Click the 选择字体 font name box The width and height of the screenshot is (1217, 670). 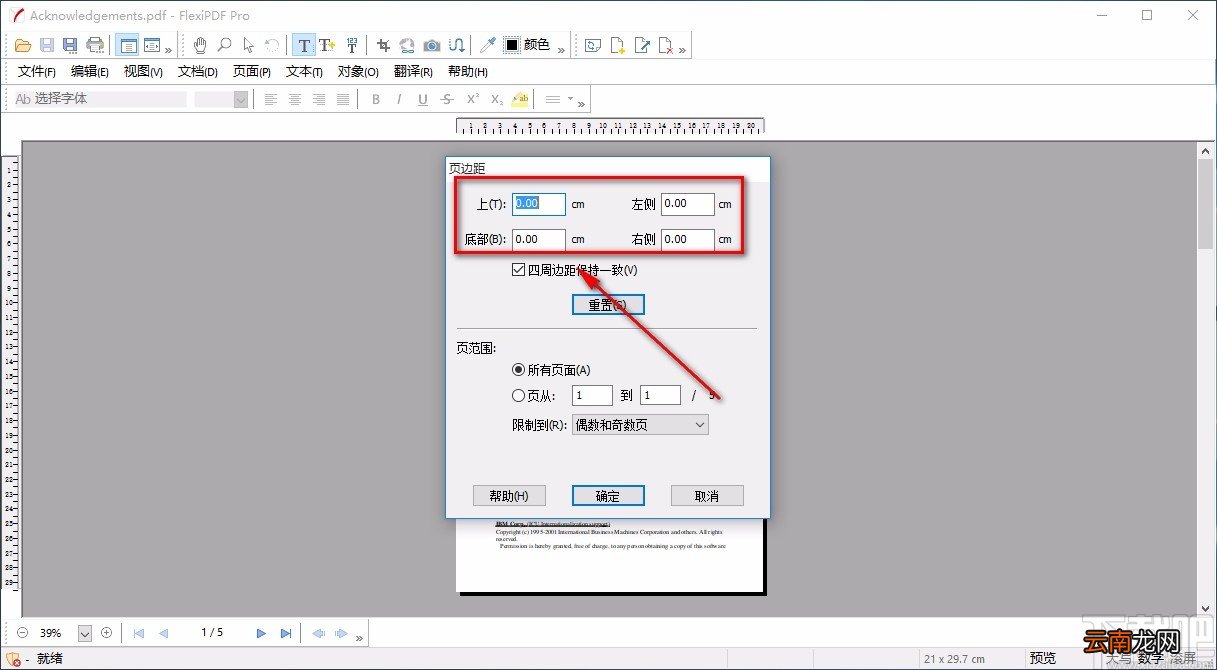(100, 99)
